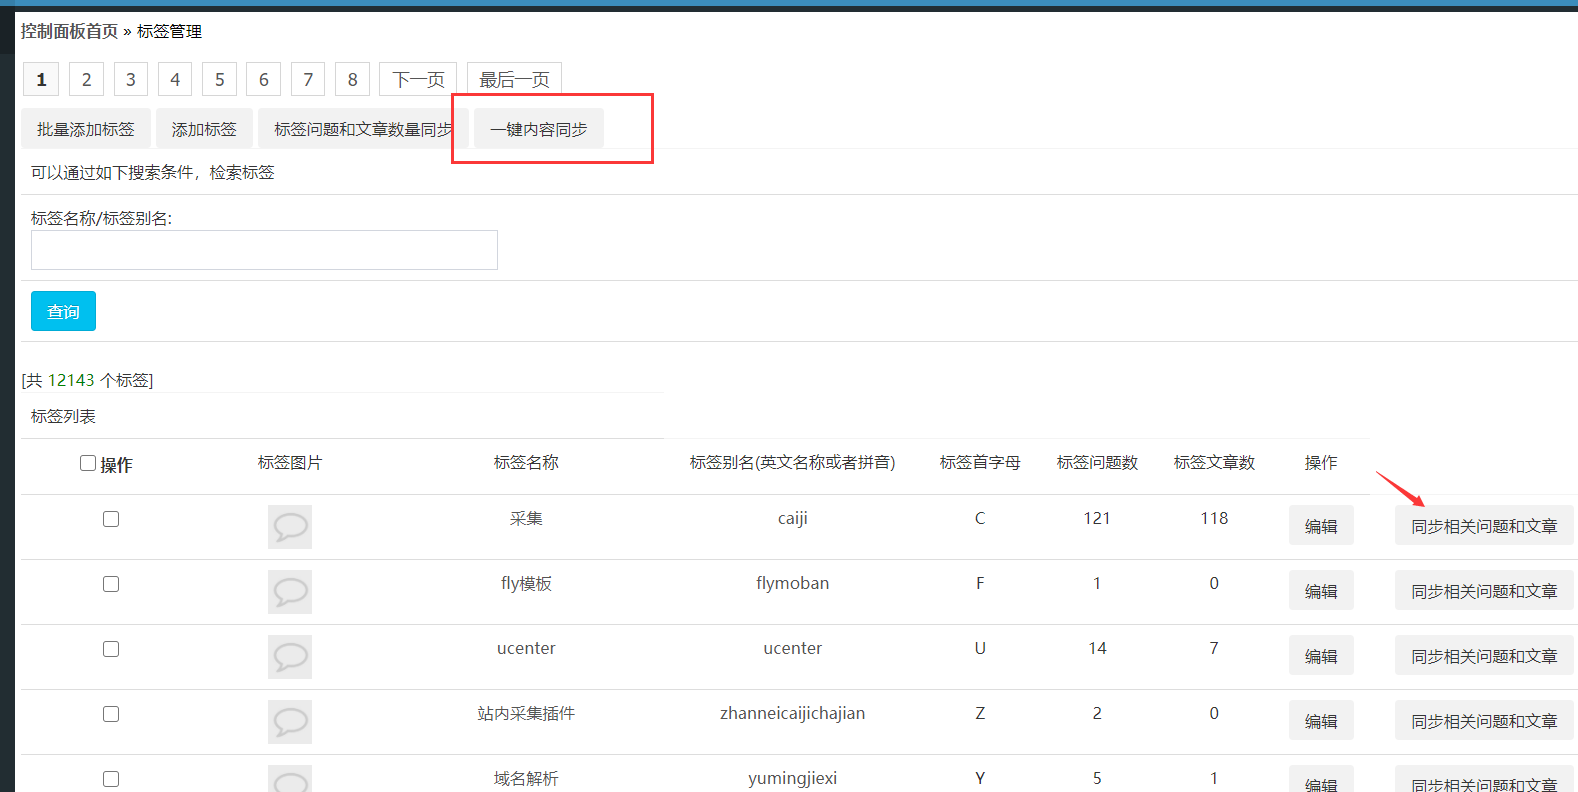Click the tag image icon for 站内采集插件

tap(290, 722)
